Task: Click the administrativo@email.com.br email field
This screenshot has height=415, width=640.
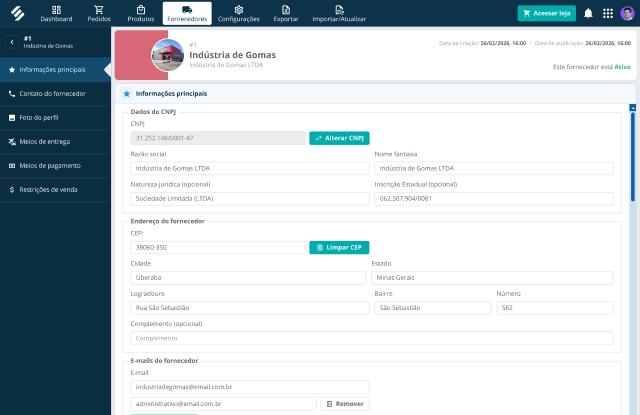Action: pyautogui.click(x=223, y=404)
